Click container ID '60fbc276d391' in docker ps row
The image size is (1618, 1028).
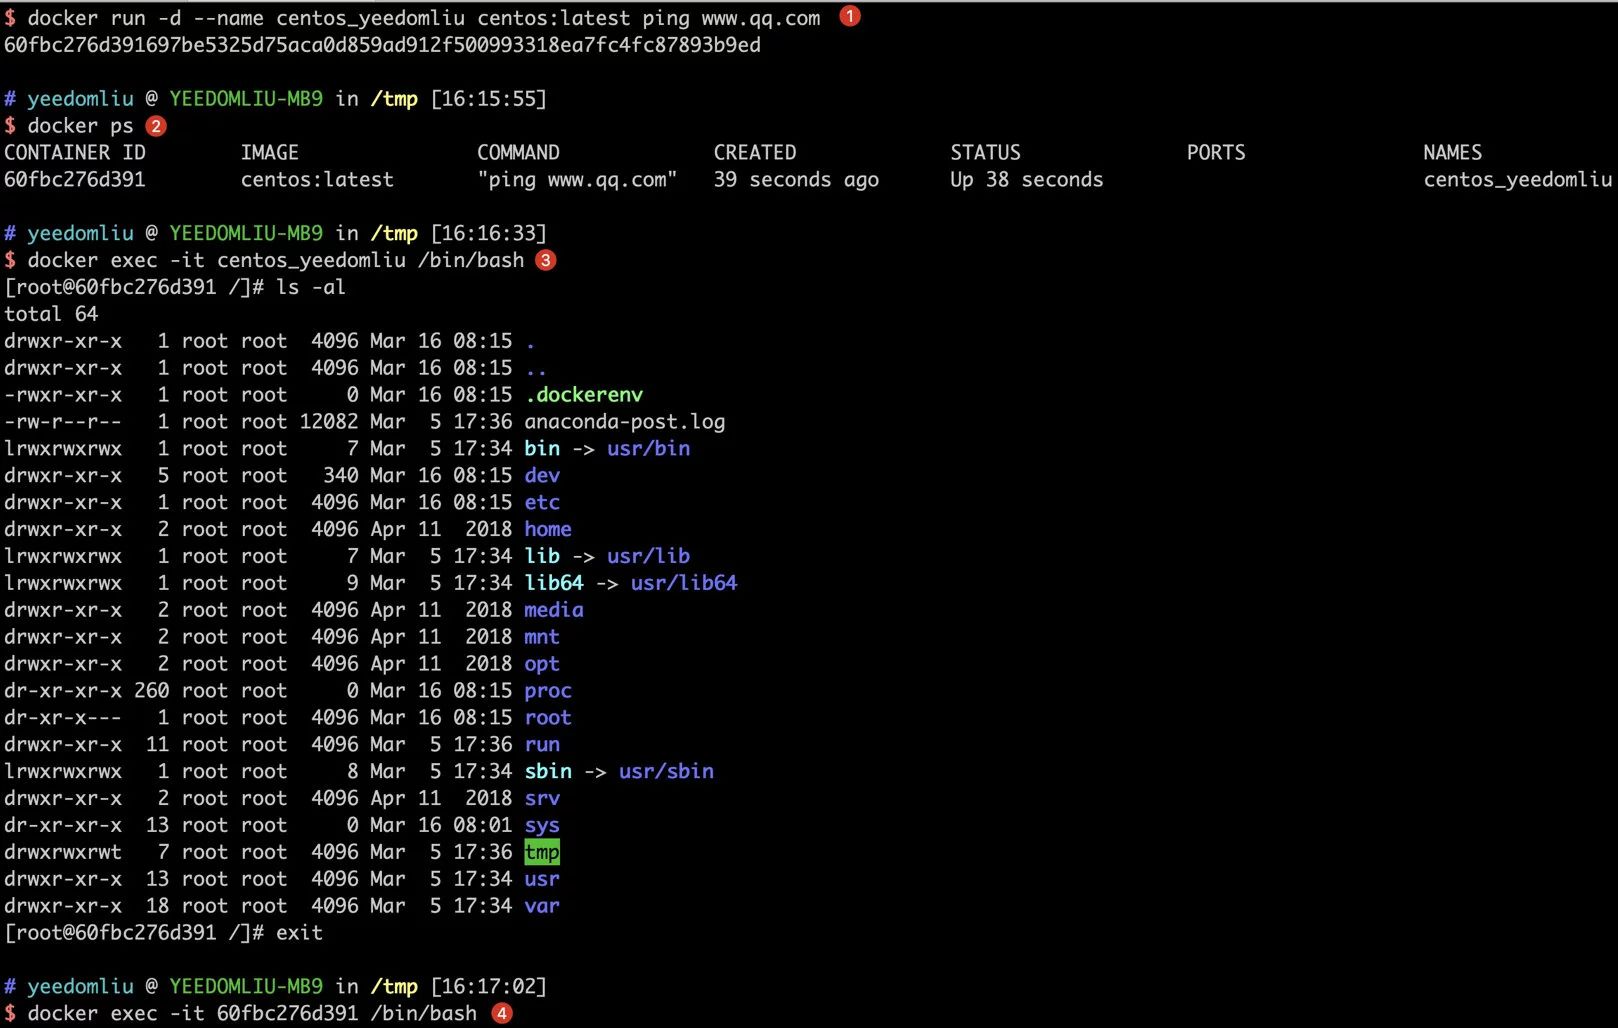[x=75, y=180]
